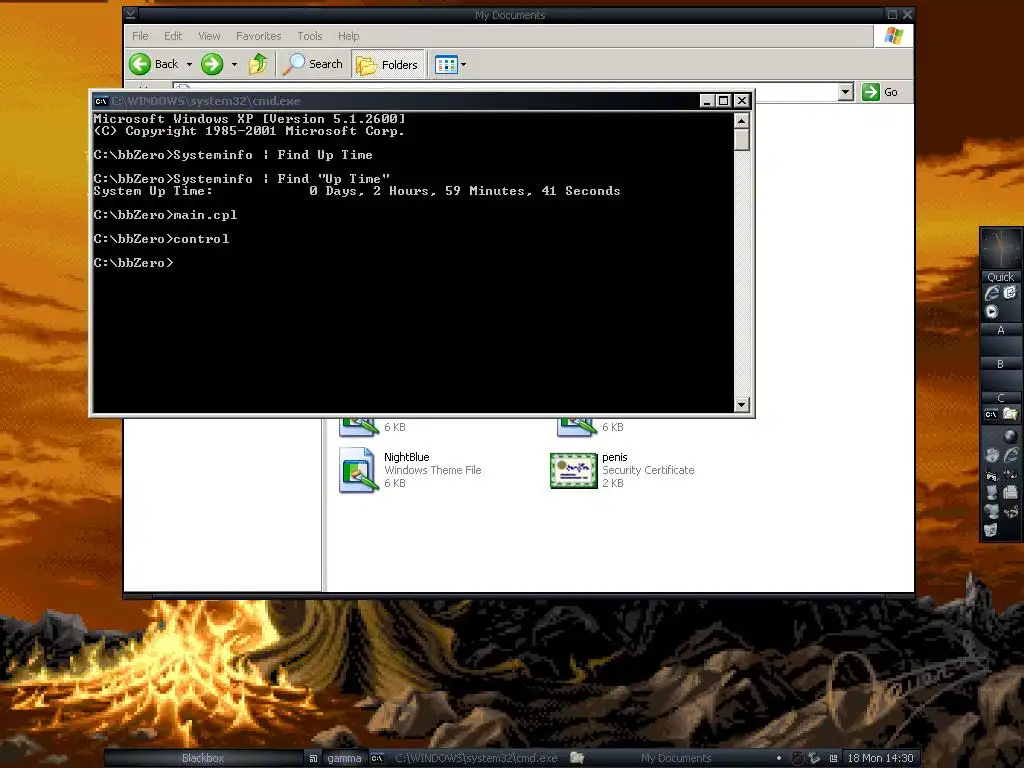Click the dark sphere icon in dock
This screenshot has height=768, width=1024.
pyautogui.click(x=1010, y=436)
